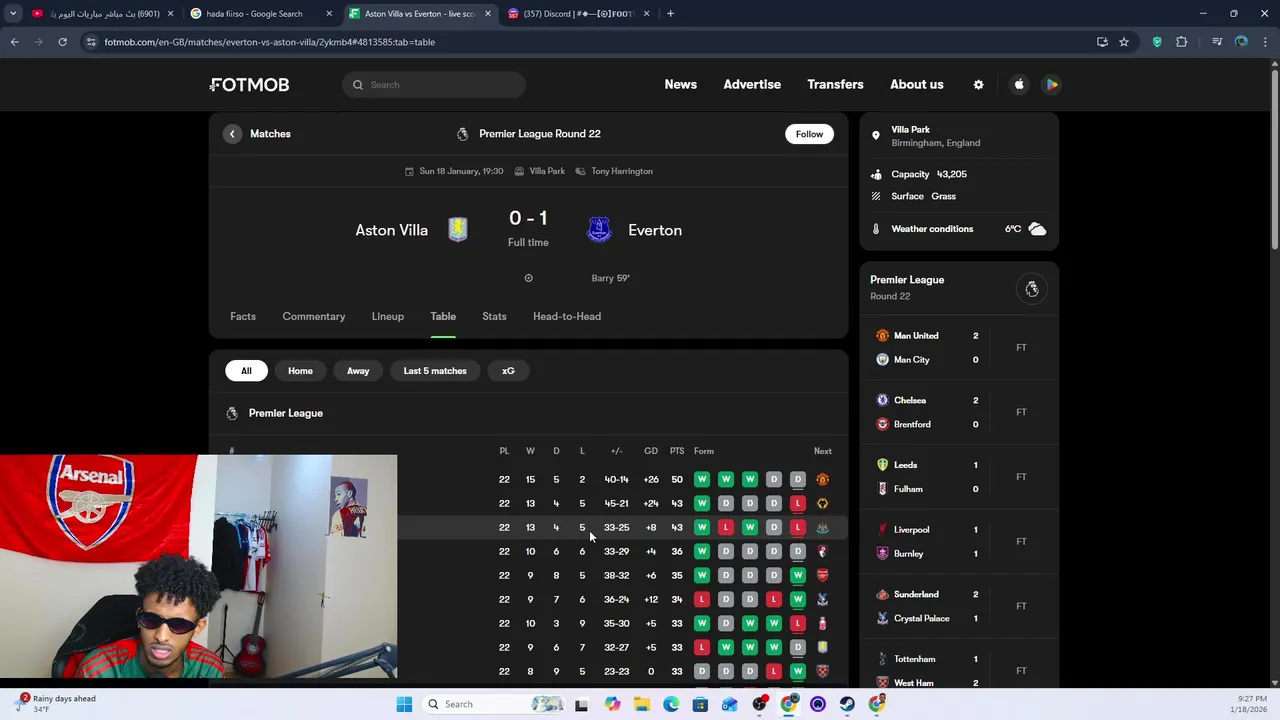Switch to the Head-to-Head tab
Image resolution: width=1280 pixels, height=720 pixels.
(x=567, y=317)
